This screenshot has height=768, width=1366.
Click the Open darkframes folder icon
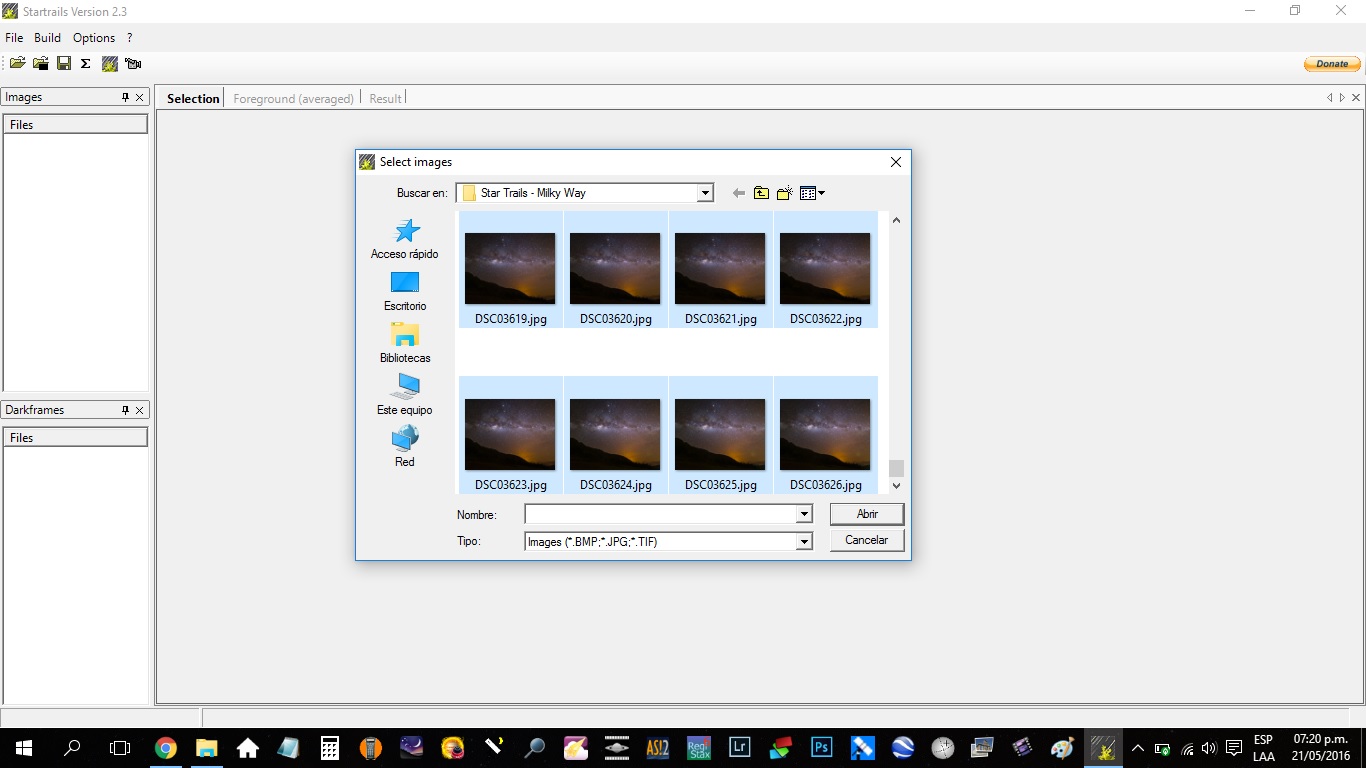click(40, 63)
